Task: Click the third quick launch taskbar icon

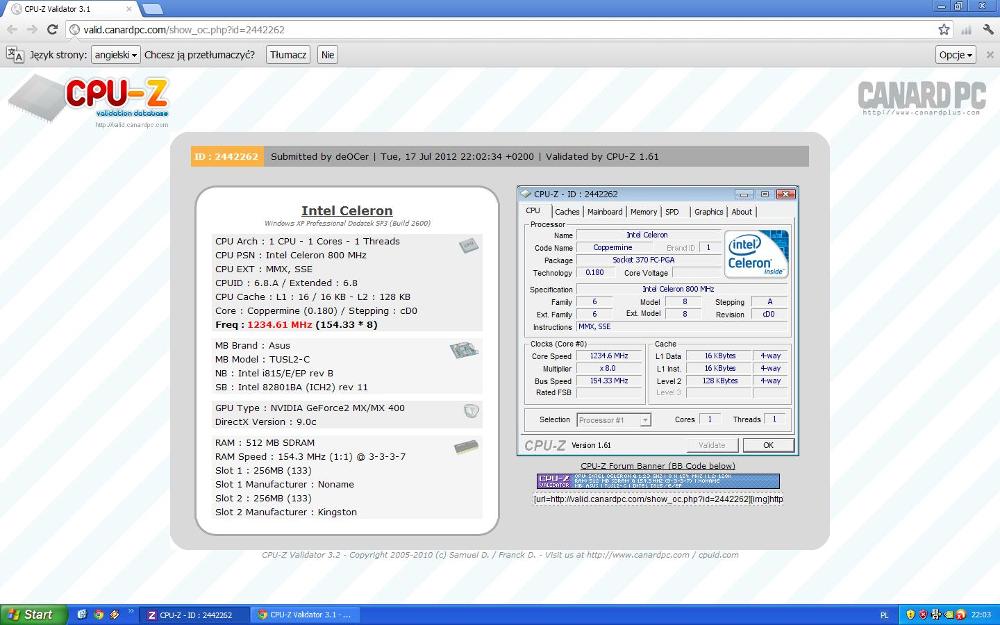Action: [x=115, y=615]
